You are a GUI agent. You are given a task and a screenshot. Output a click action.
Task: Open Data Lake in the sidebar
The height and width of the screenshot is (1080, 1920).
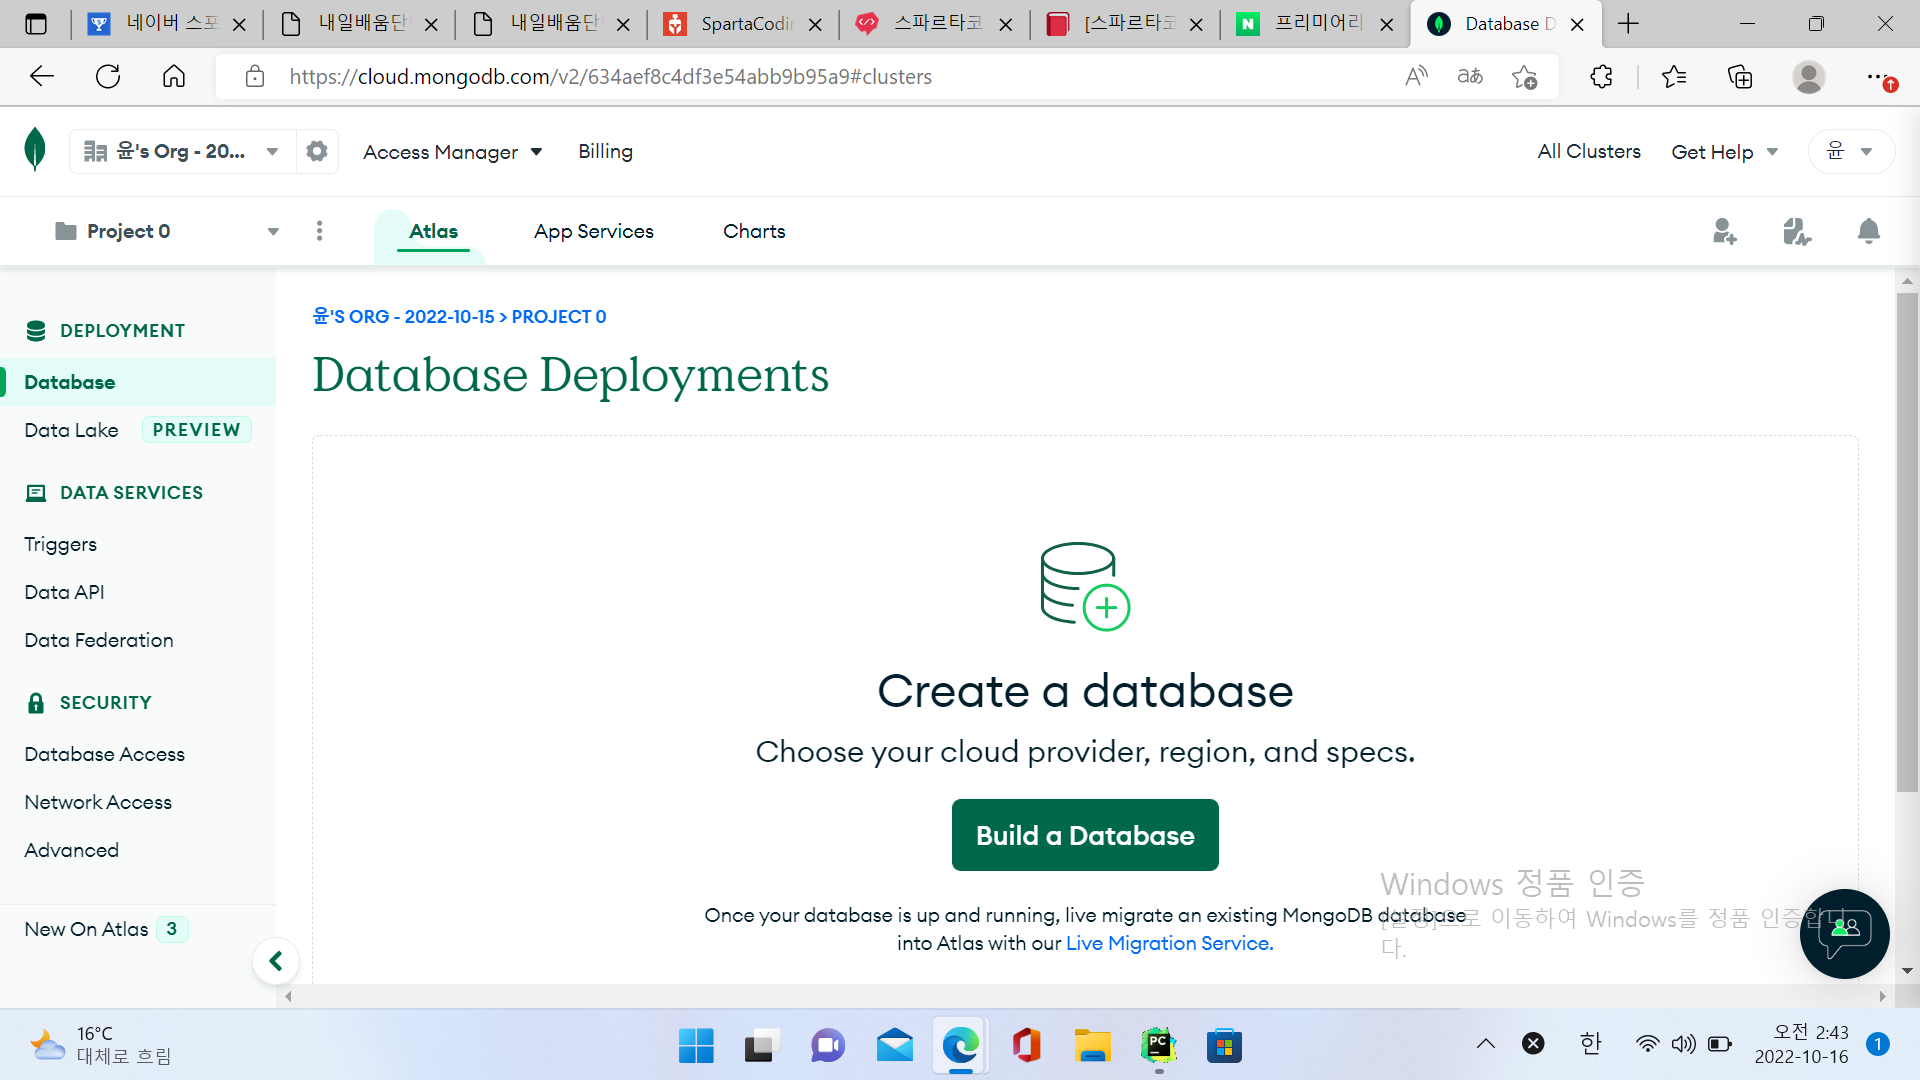point(71,430)
